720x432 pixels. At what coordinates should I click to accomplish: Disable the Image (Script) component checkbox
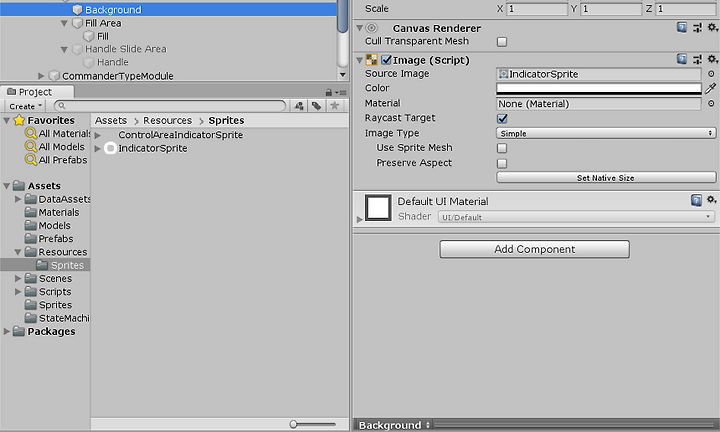click(x=386, y=60)
